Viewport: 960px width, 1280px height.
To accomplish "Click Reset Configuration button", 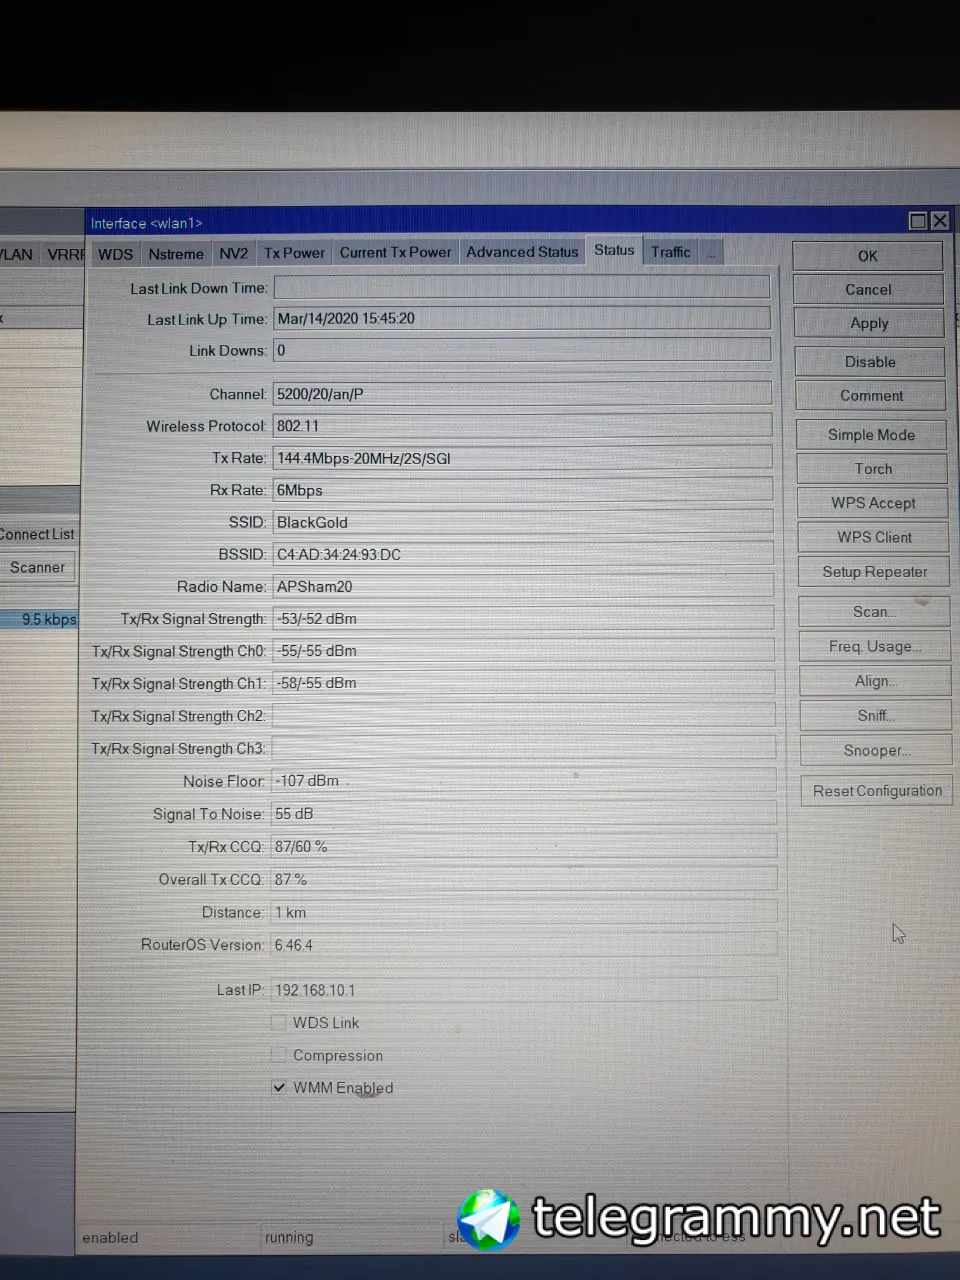I will pos(877,791).
